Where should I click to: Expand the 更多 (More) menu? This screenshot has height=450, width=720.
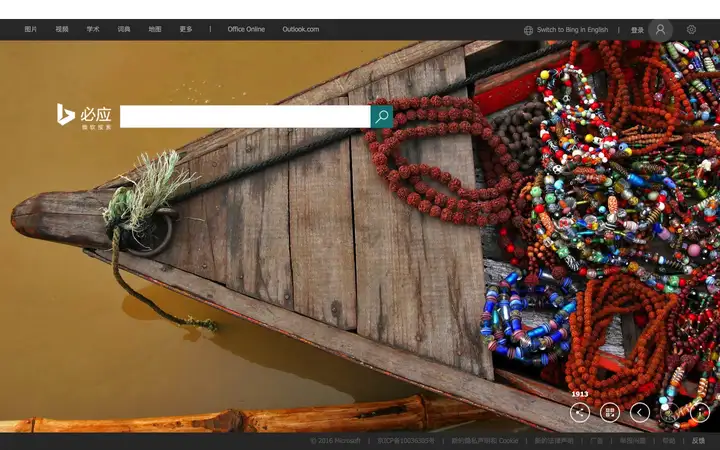(186, 29)
